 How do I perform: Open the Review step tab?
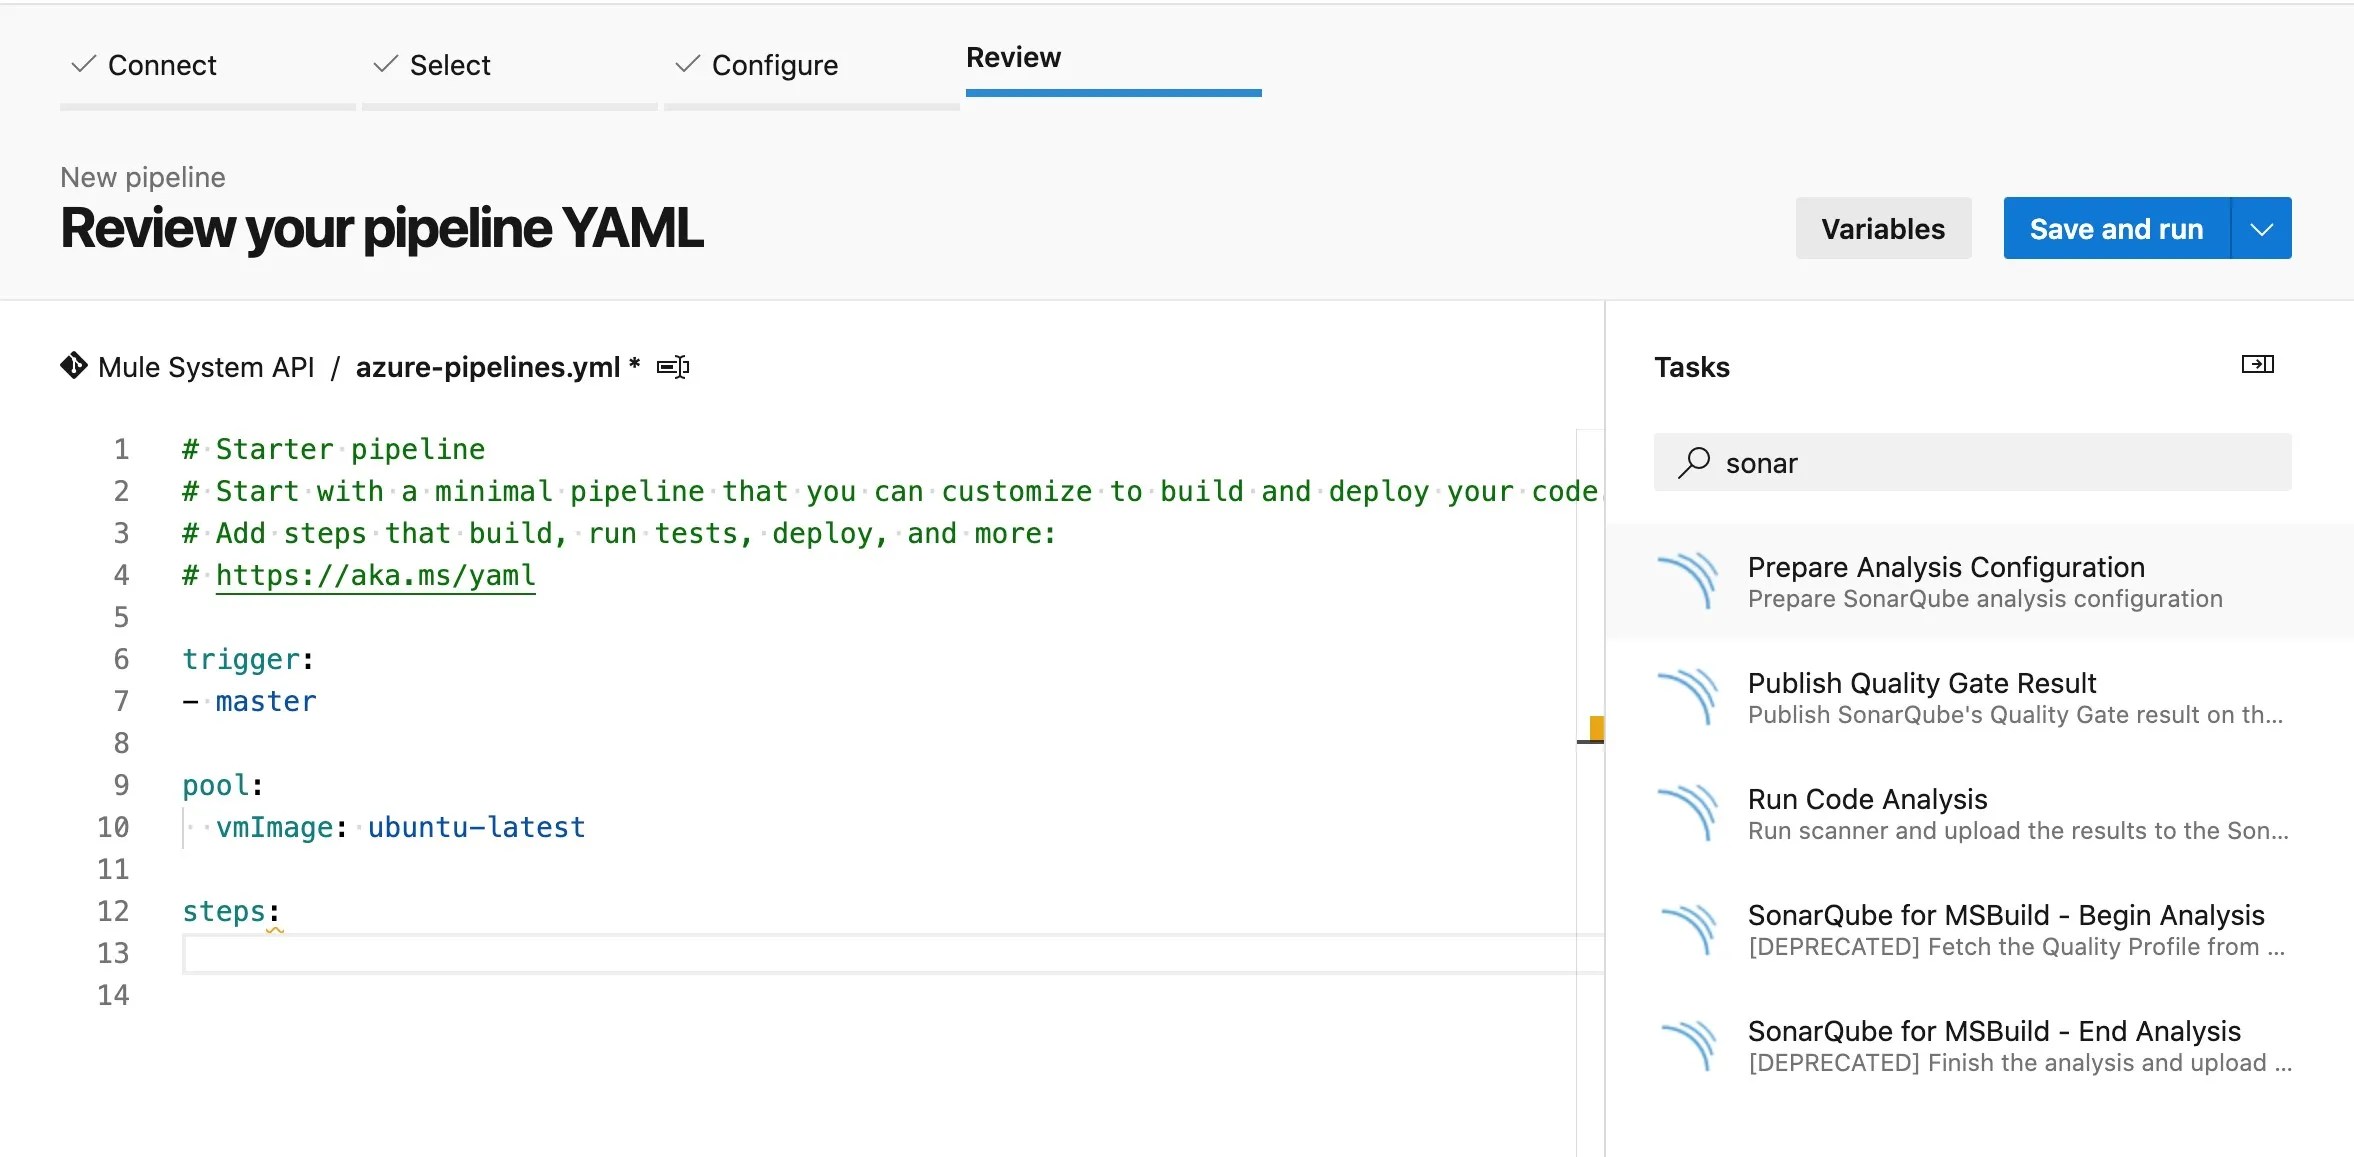[x=1013, y=58]
